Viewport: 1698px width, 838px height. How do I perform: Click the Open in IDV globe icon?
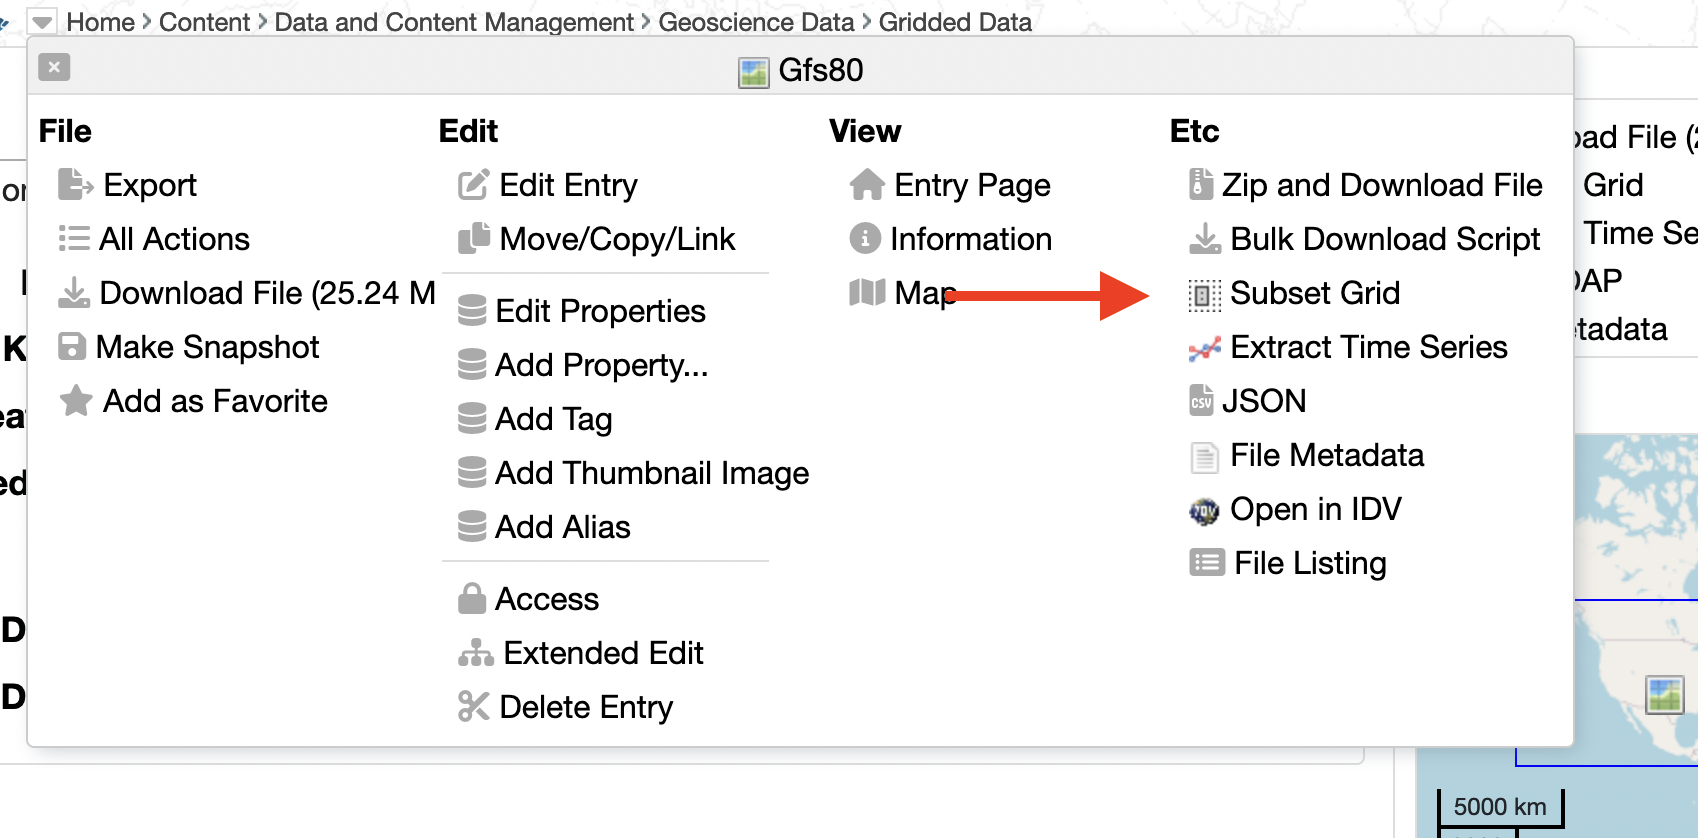coord(1204,511)
